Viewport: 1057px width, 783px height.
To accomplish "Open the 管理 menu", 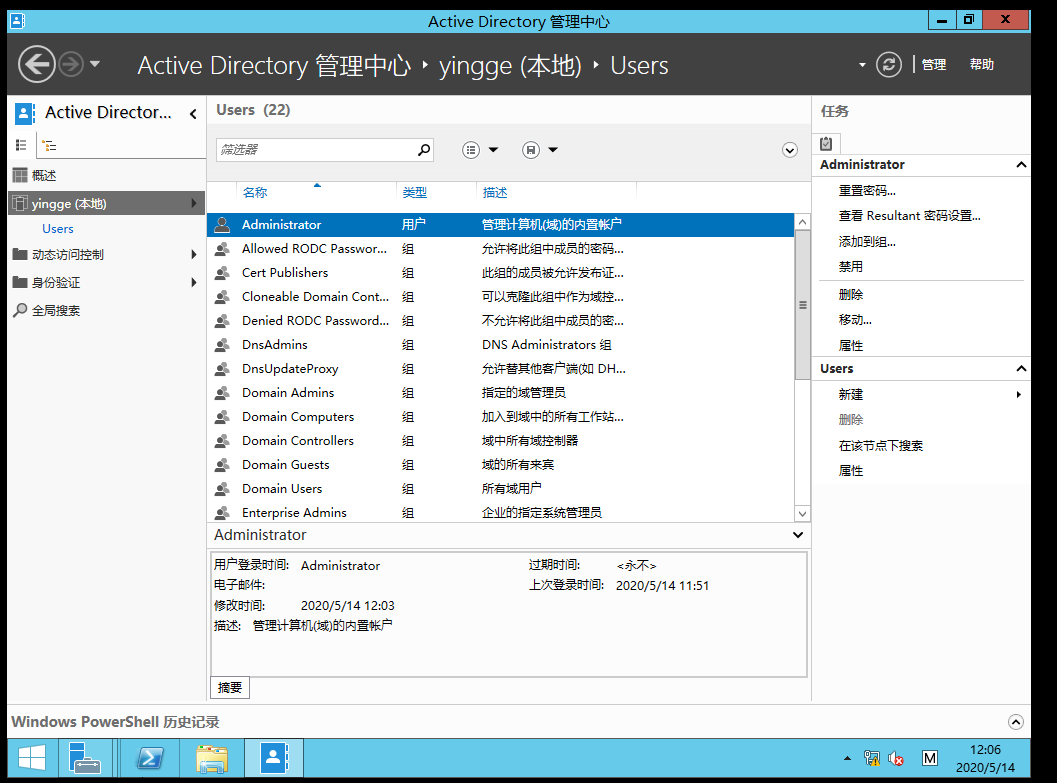I will click(934, 65).
